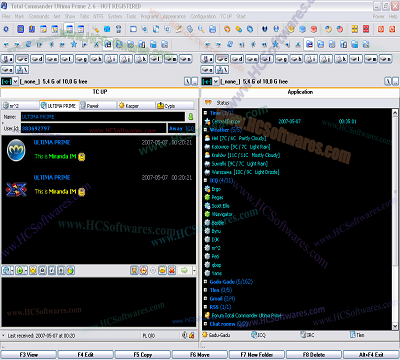This screenshot has width=400, height=360.
Task: Expand the Gmail group
Action: point(206,299)
